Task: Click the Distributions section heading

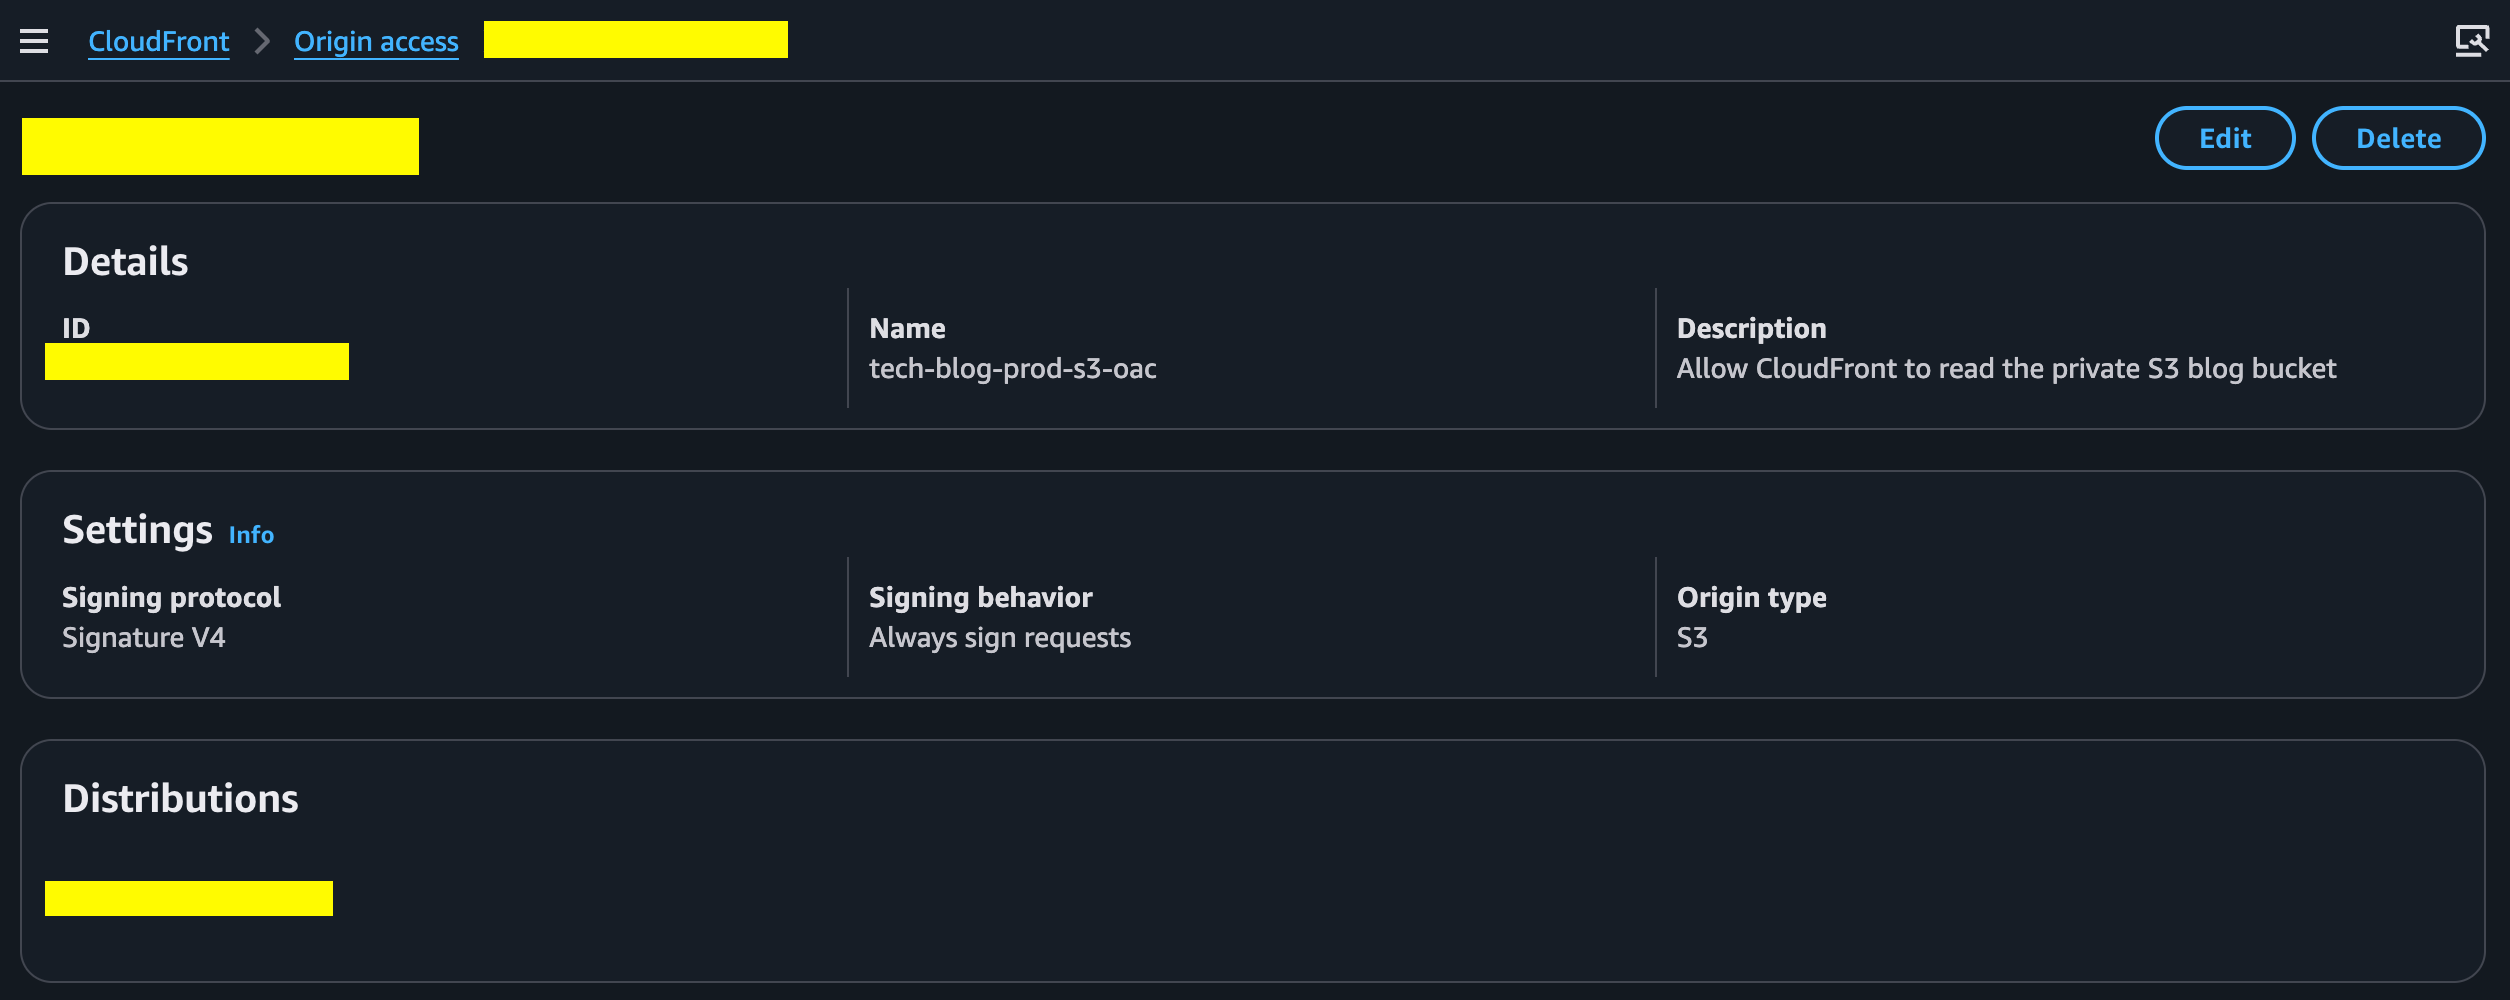Action: tap(180, 799)
